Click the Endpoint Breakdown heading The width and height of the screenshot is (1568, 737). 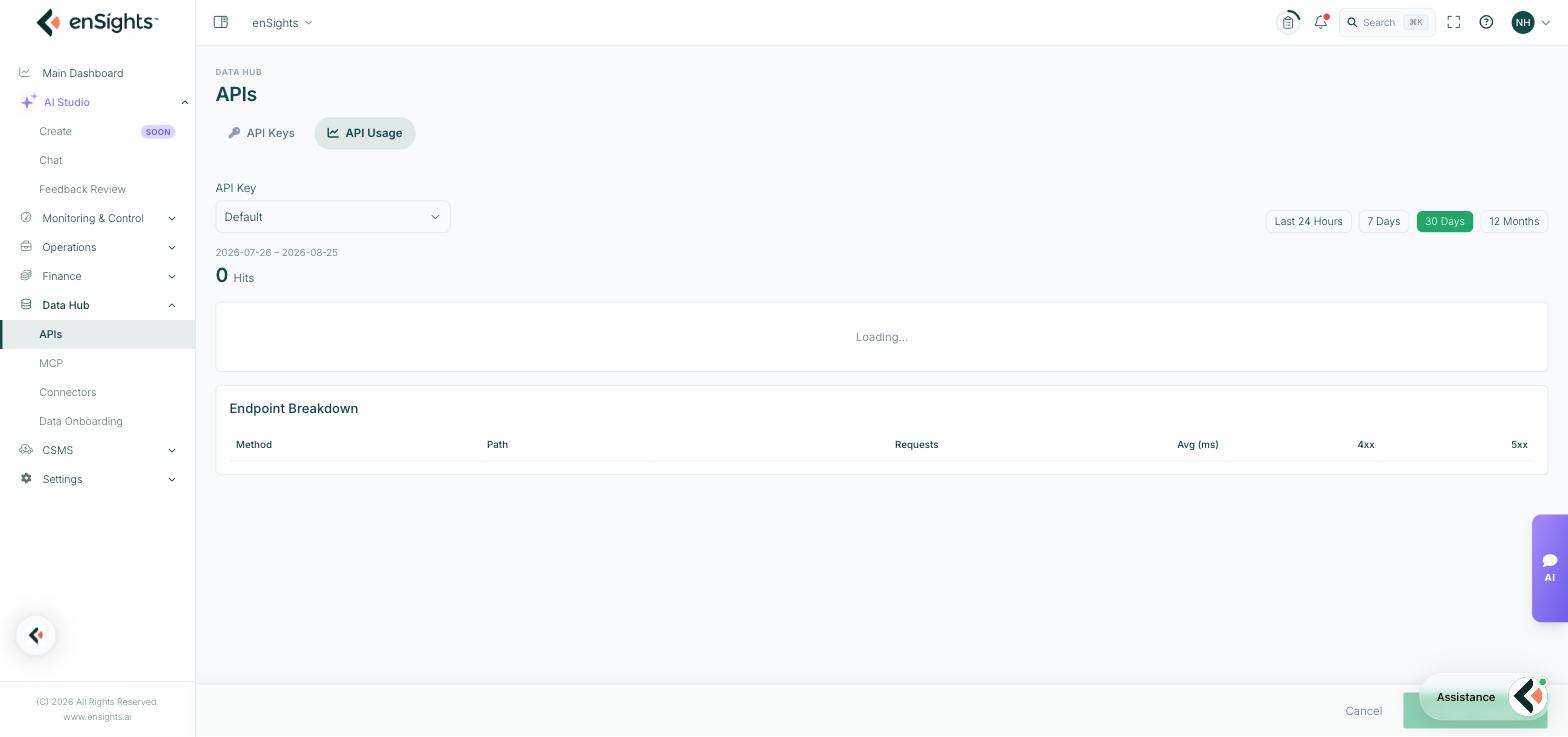pyautogui.click(x=294, y=408)
